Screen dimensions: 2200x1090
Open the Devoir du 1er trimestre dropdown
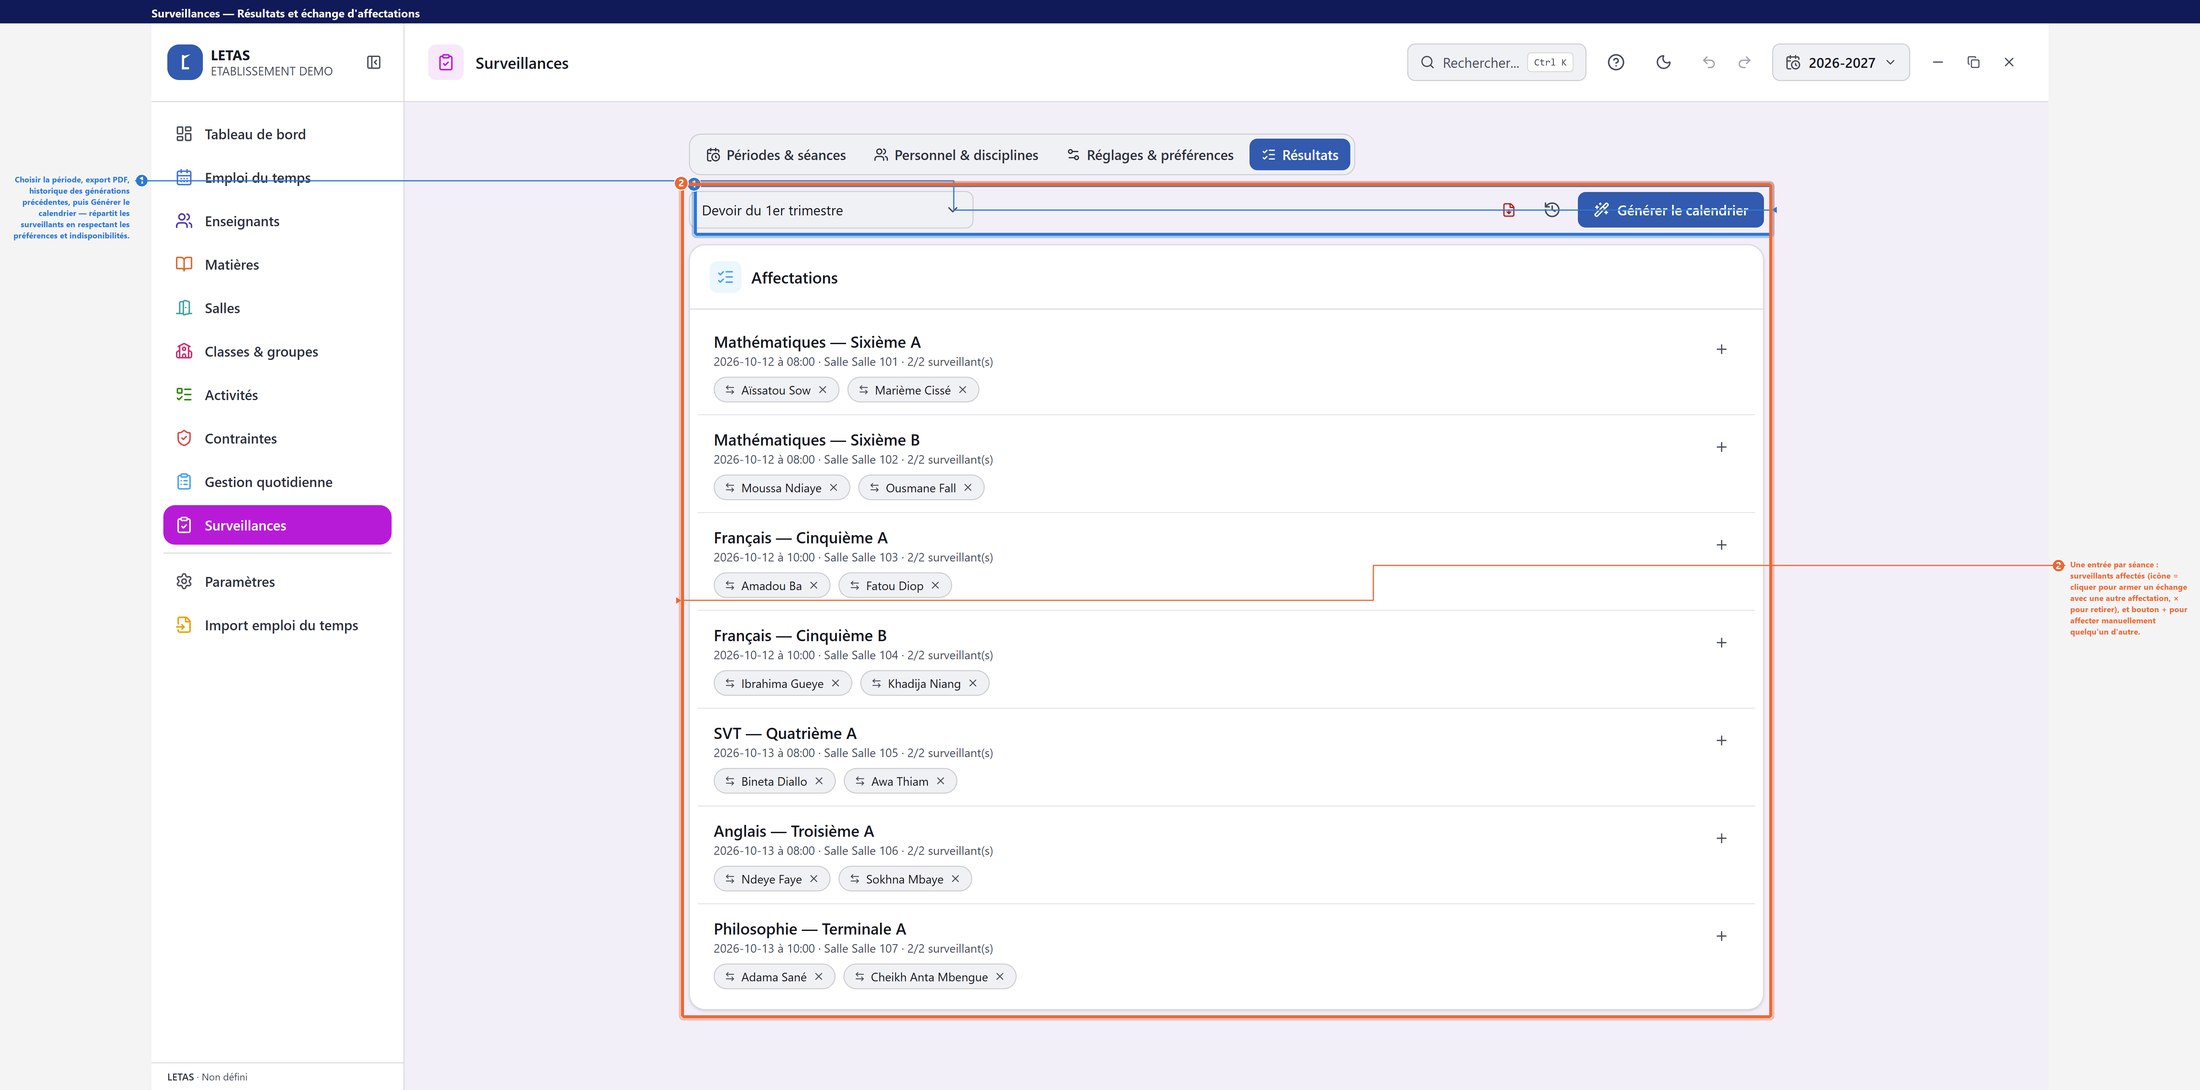pyautogui.click(x=832, y=210)
